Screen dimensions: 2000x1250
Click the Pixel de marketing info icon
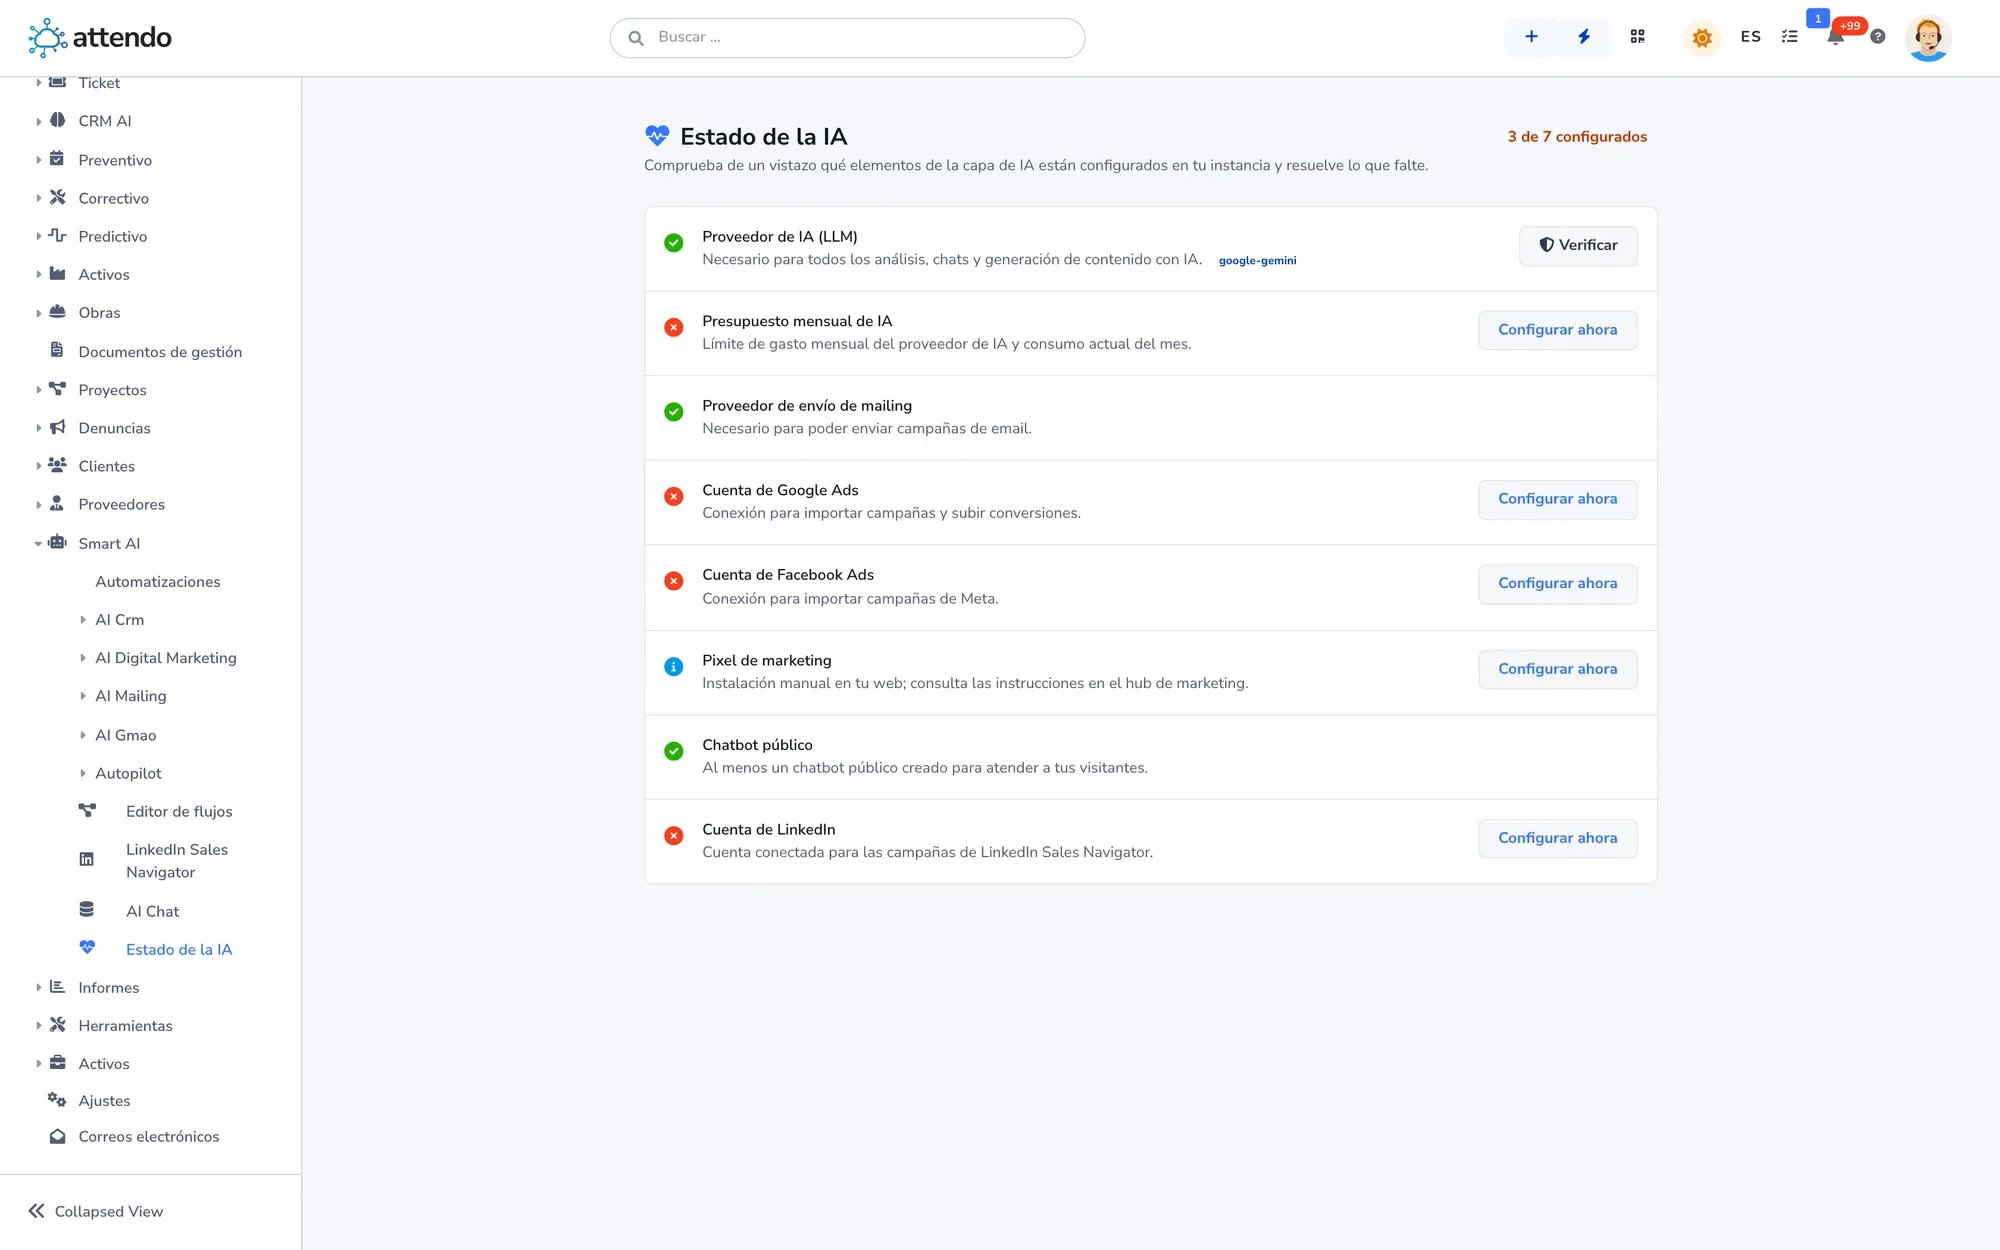pyautogui.click(x=674, y=667)
